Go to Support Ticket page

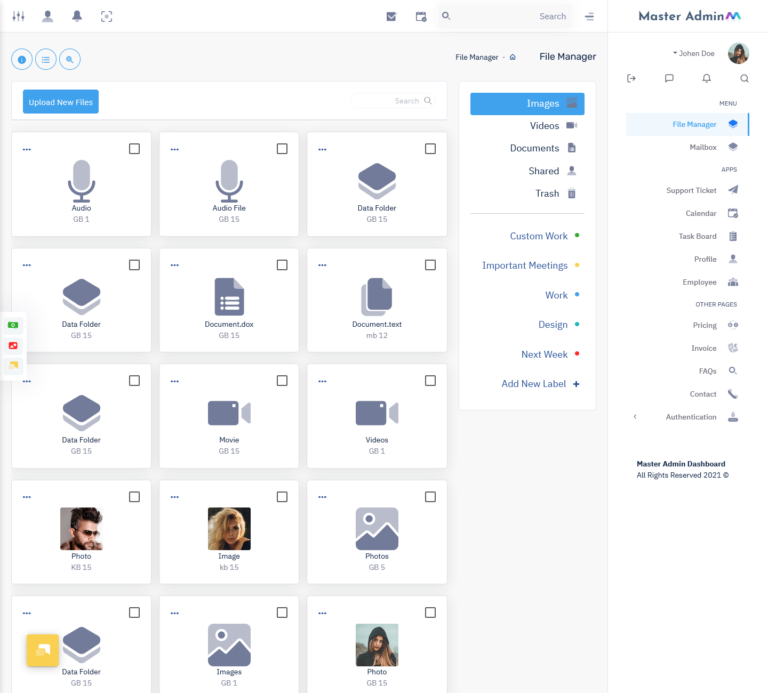[x=687, y=190]
